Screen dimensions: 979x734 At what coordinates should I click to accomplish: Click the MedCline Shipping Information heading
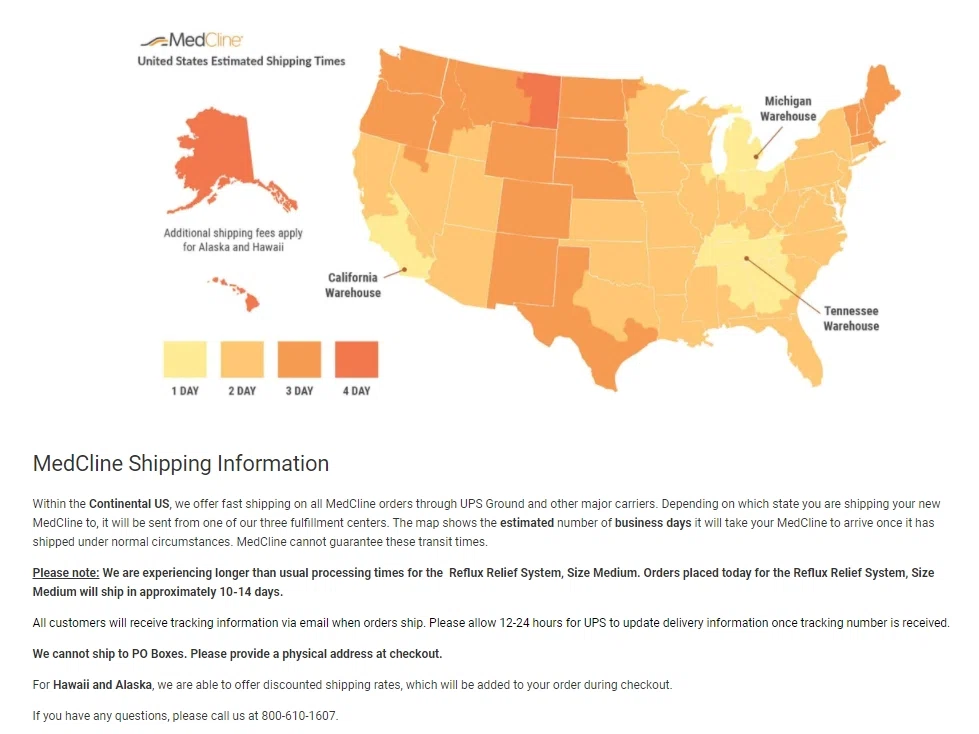tap(181, 464)
